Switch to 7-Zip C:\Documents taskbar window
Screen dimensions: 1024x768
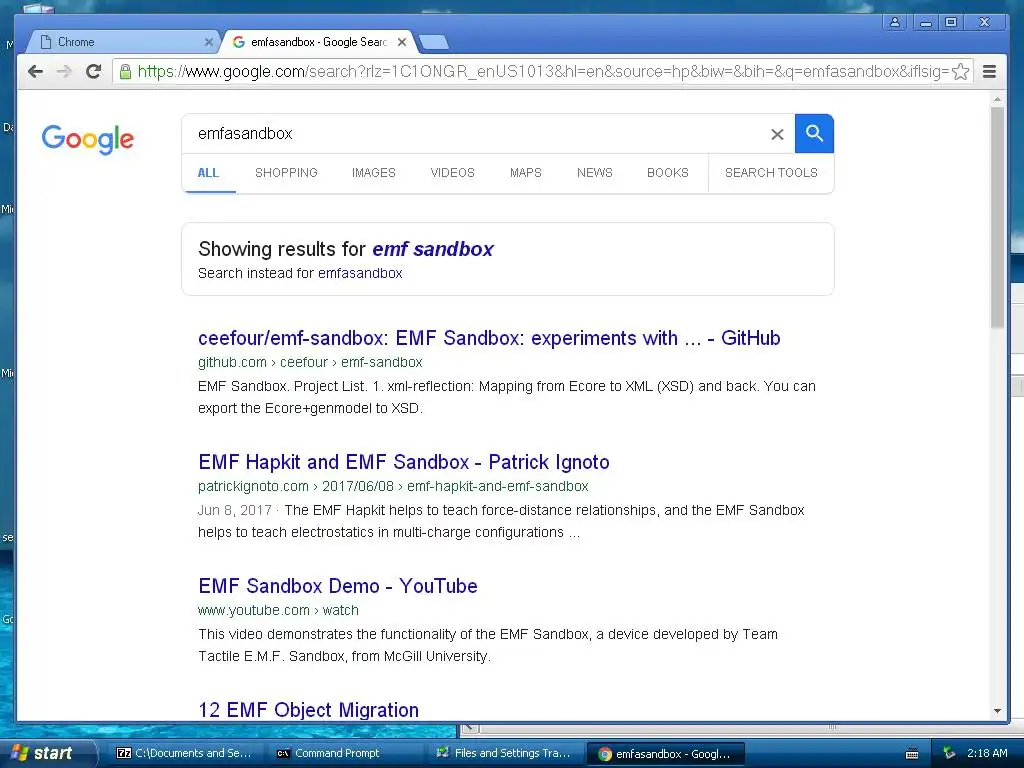pyautogui.click(x=185, y=754)
